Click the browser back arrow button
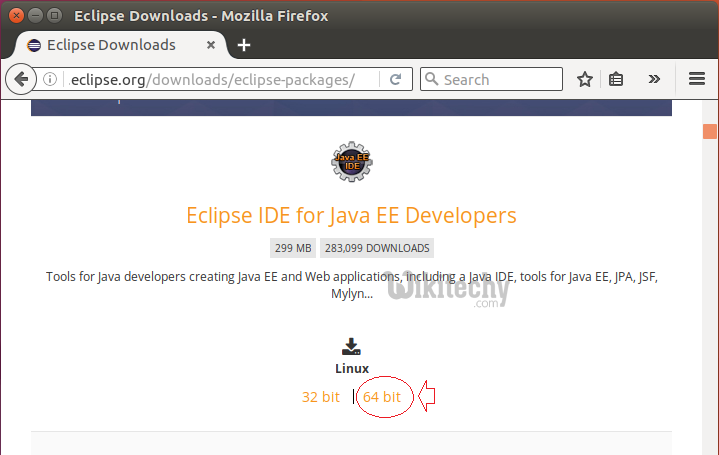Viewport: 719px width, 455px height. tap(20, 79)
